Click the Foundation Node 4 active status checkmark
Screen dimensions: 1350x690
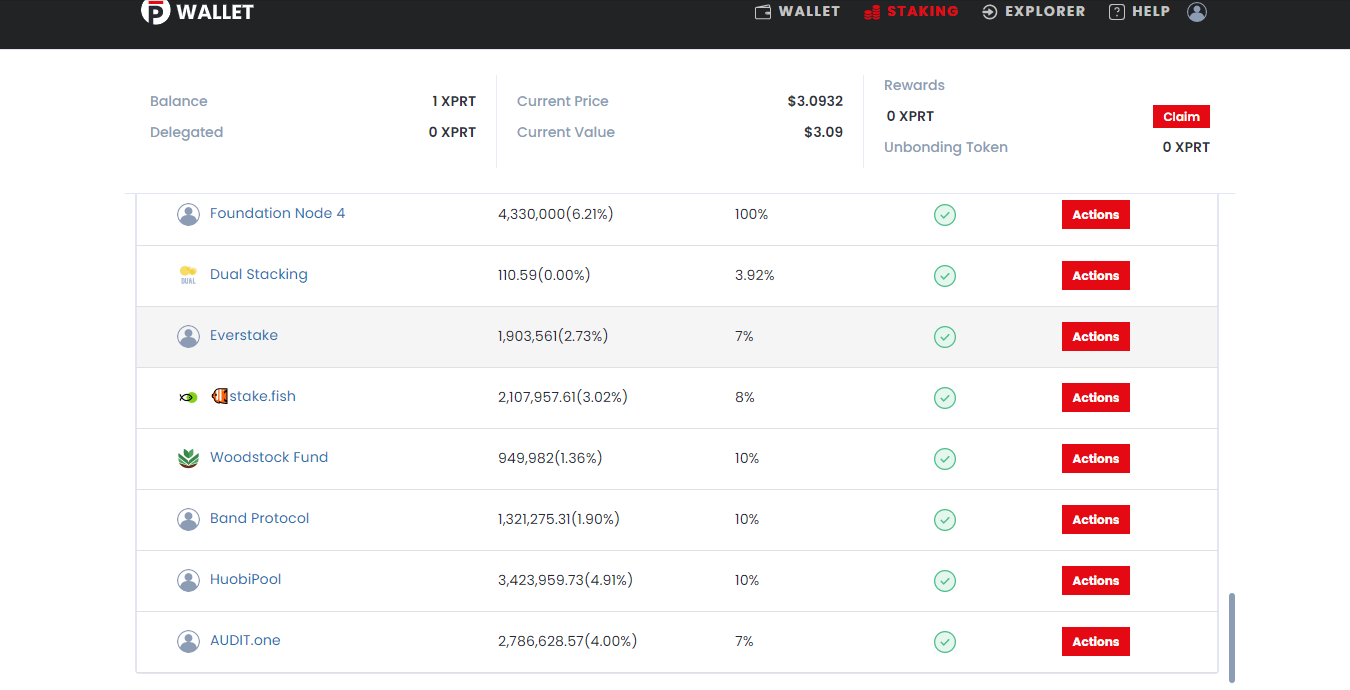[945, 215]
